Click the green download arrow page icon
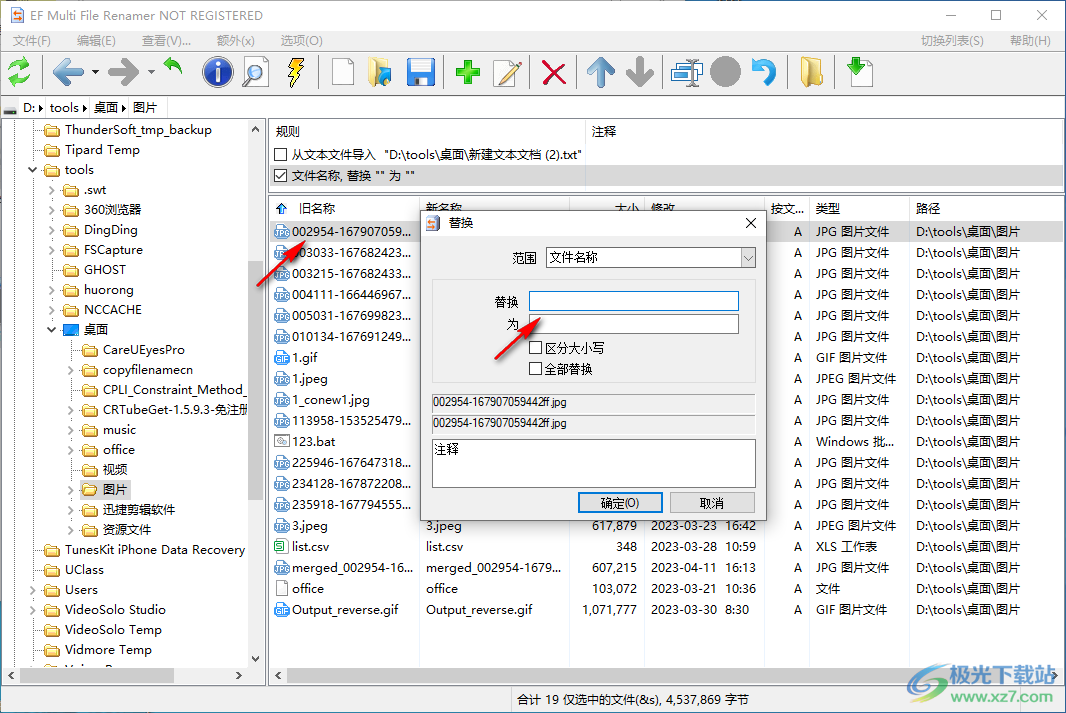The image size is (1066, 713). (859, 72)
